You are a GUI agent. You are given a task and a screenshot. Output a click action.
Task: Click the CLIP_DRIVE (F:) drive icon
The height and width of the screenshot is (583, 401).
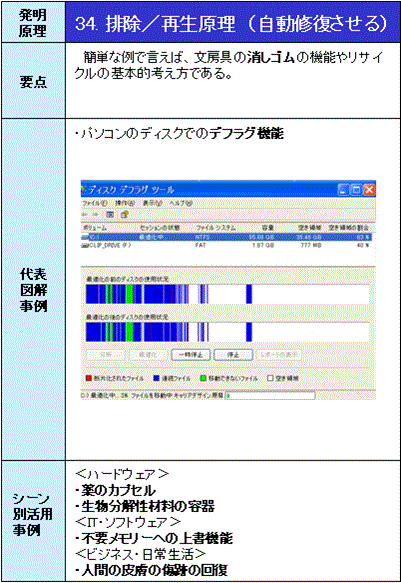(x=85, y=245)
